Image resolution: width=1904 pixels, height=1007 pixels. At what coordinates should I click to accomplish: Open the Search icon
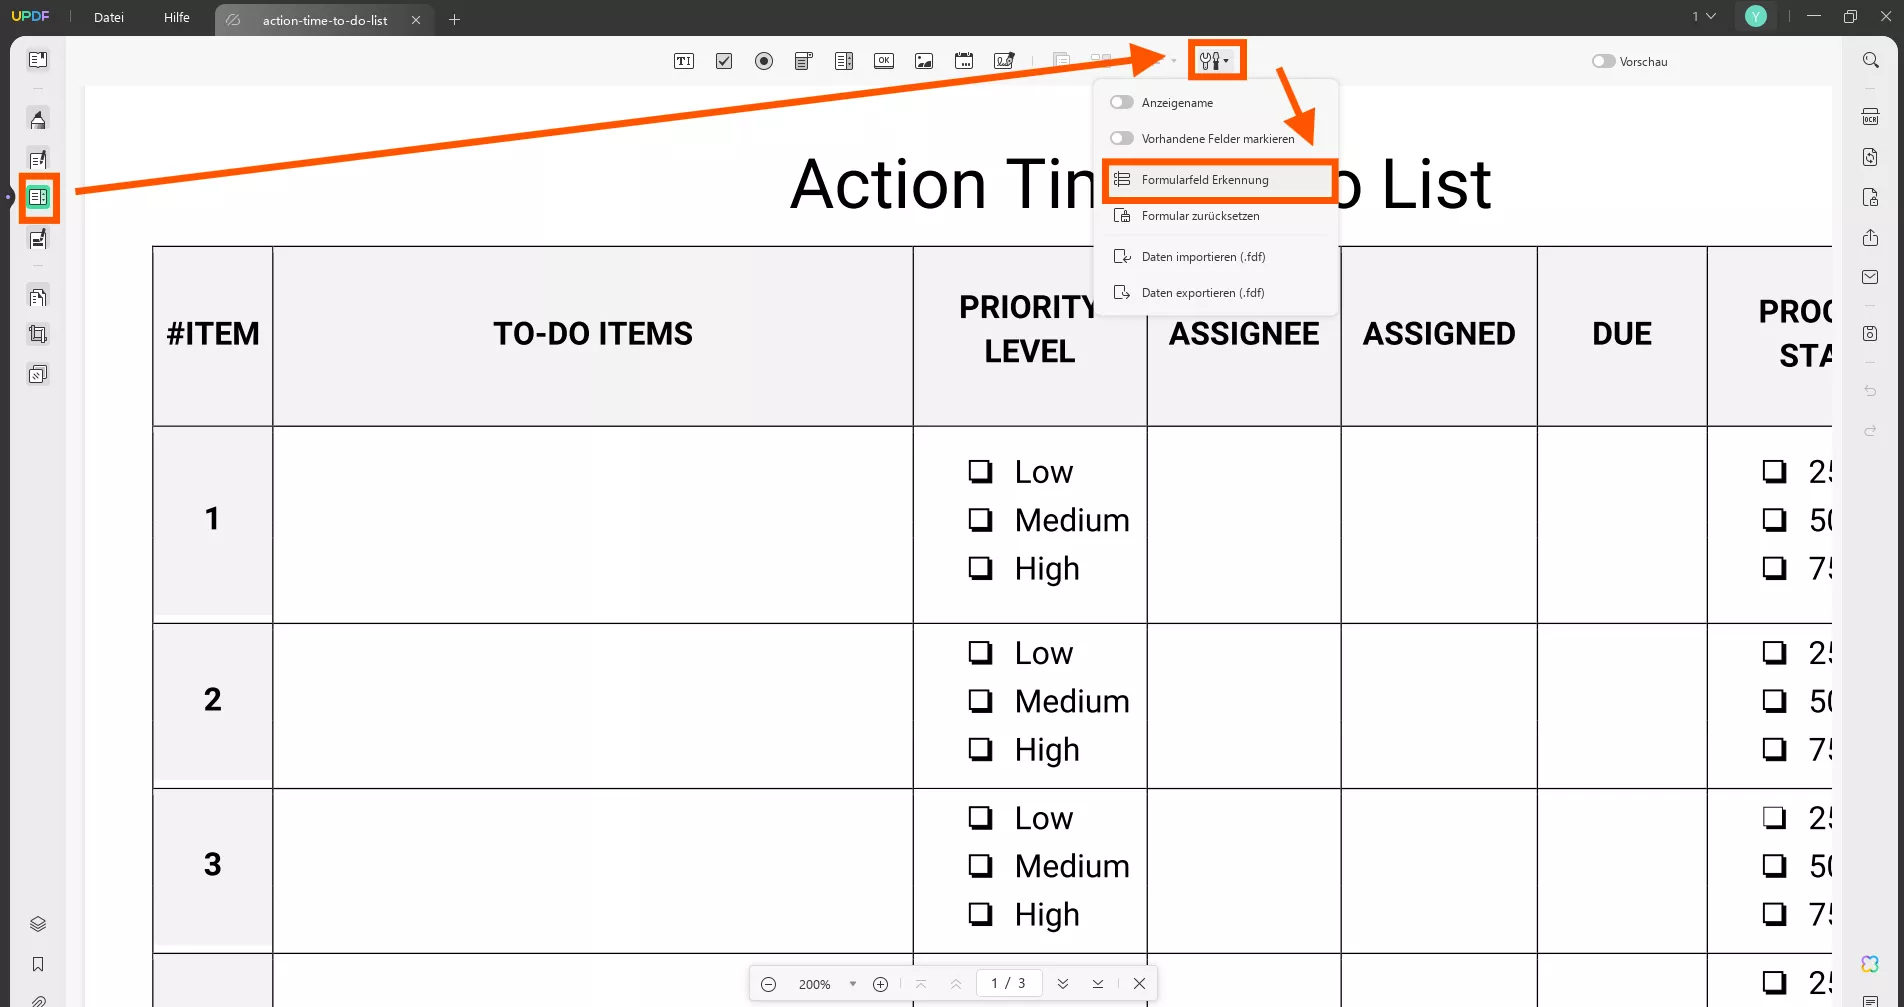pyautogui.click(x=1870, y=60)
